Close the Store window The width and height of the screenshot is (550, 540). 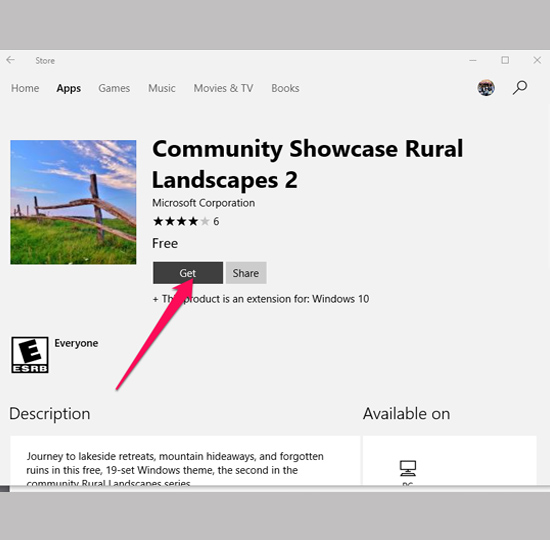coord(537,60)
